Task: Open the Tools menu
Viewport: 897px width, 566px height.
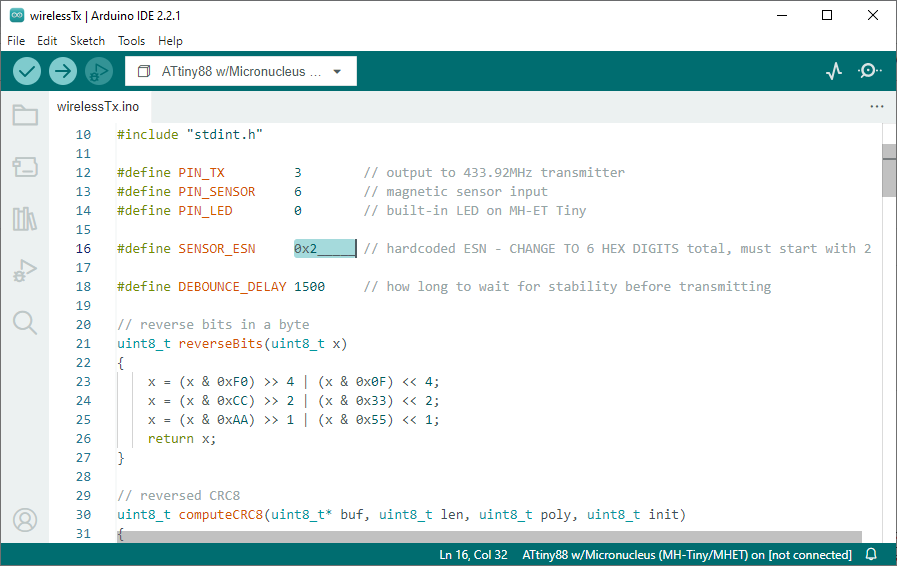Action: pos(132,41)
